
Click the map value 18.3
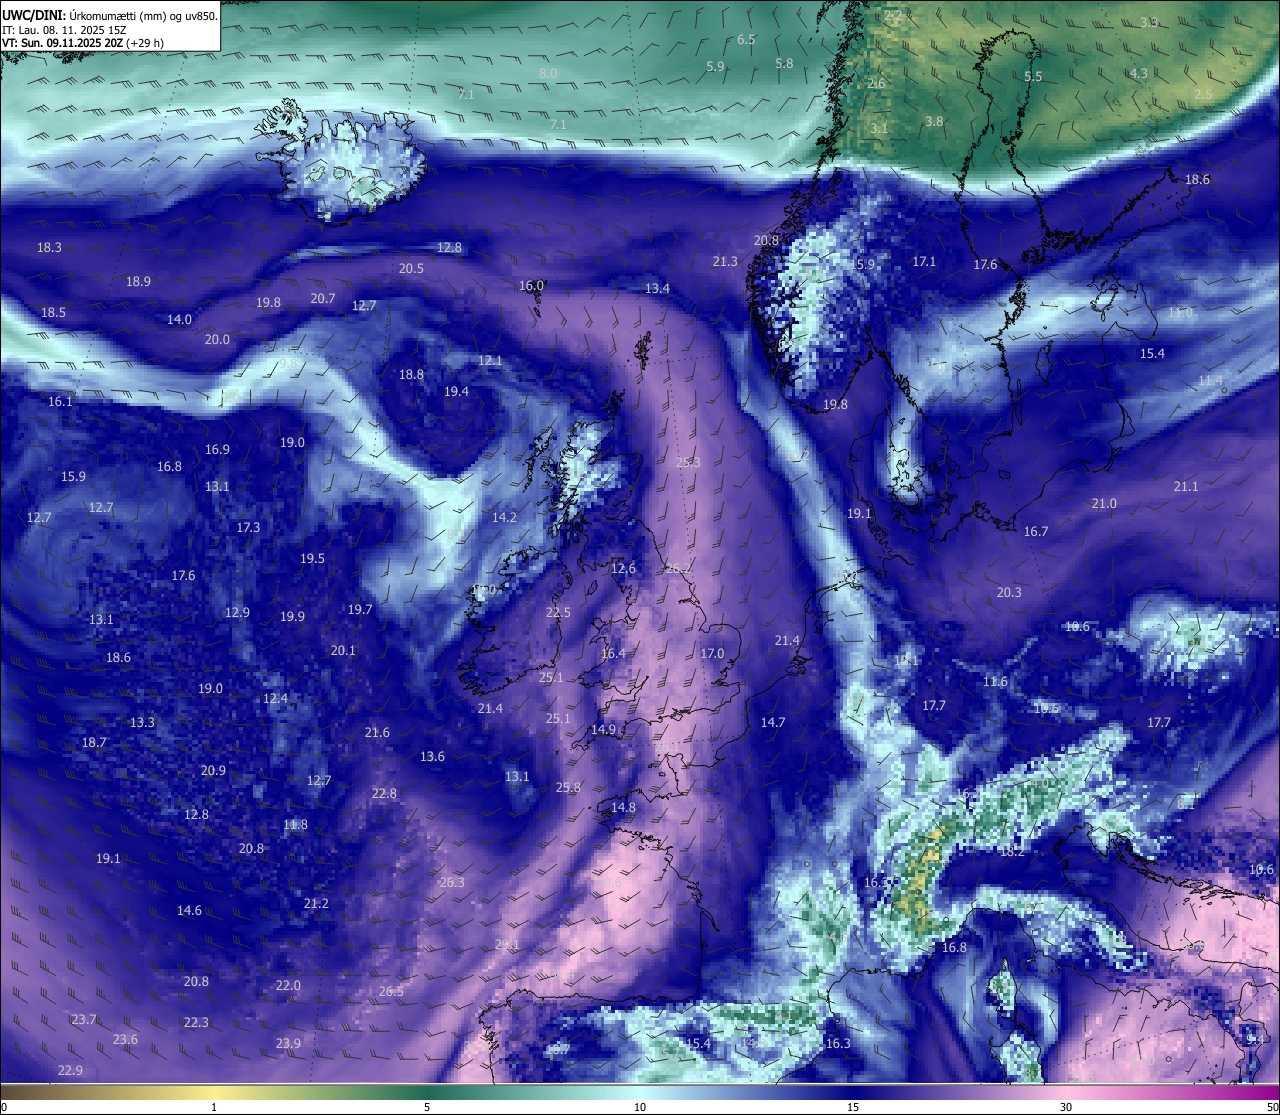click(x=49, y=247)
